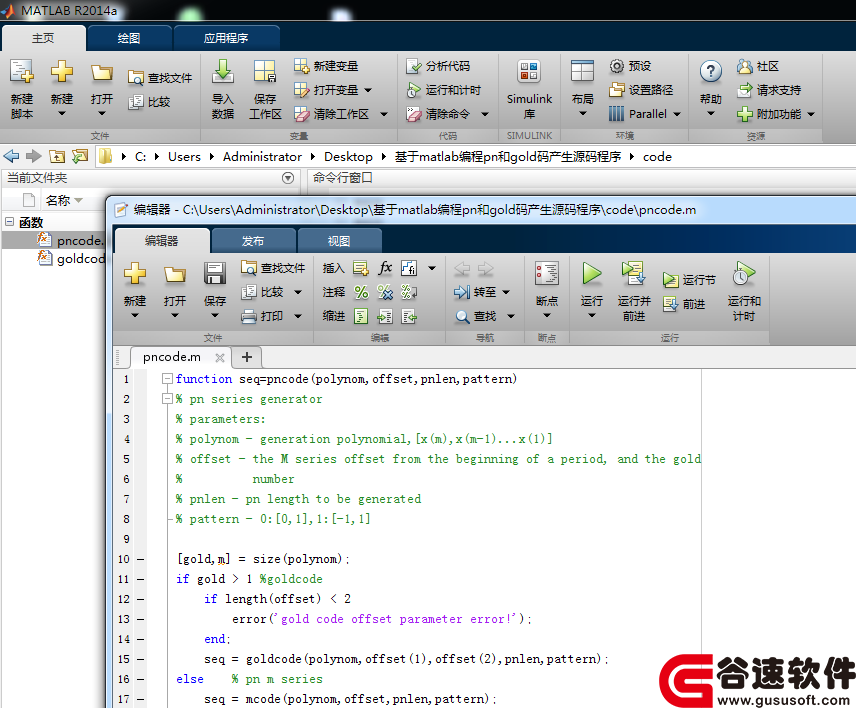Screen dimensions: 856x708
Task: Open the 布局 layout menu
Action: pyautogui.click(x=582, y=89)
